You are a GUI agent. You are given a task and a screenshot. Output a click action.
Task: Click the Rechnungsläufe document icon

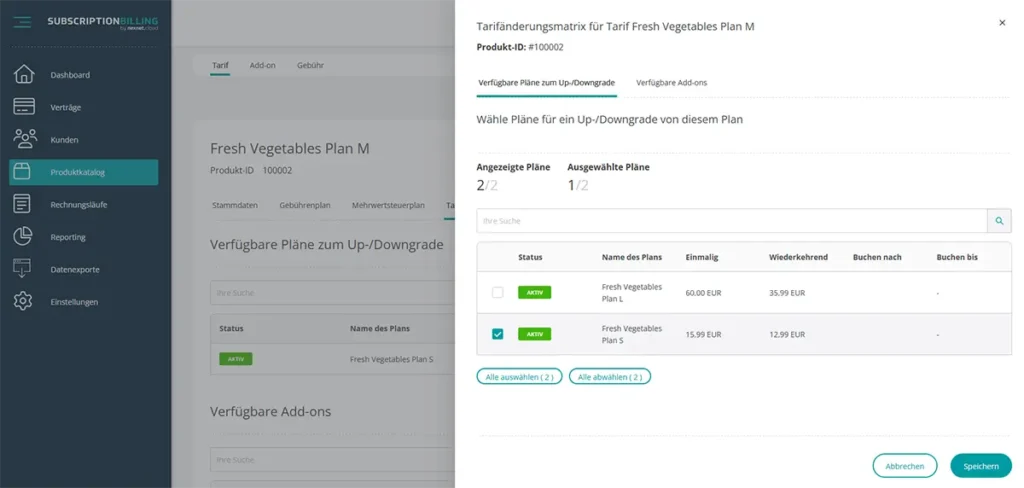click(x=23, y=205)
